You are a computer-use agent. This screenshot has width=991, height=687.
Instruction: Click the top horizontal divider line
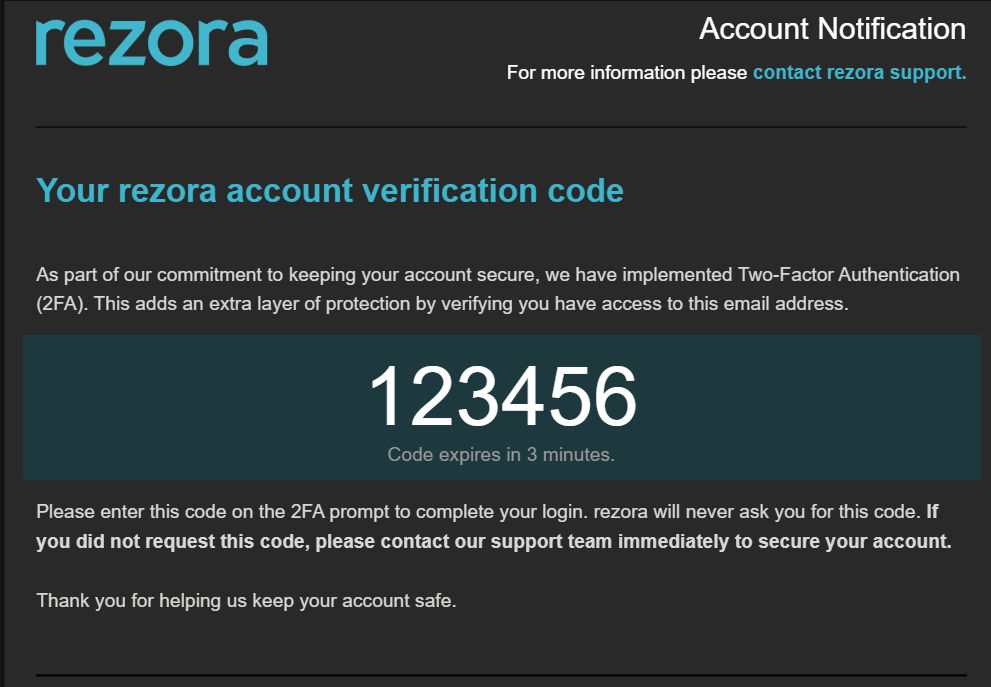pyautogui.click(x=501, y=127)
